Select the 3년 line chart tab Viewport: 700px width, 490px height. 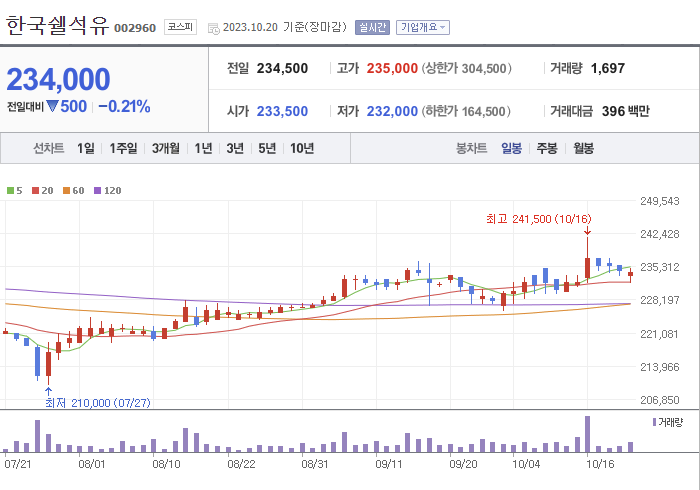point(235,148)
